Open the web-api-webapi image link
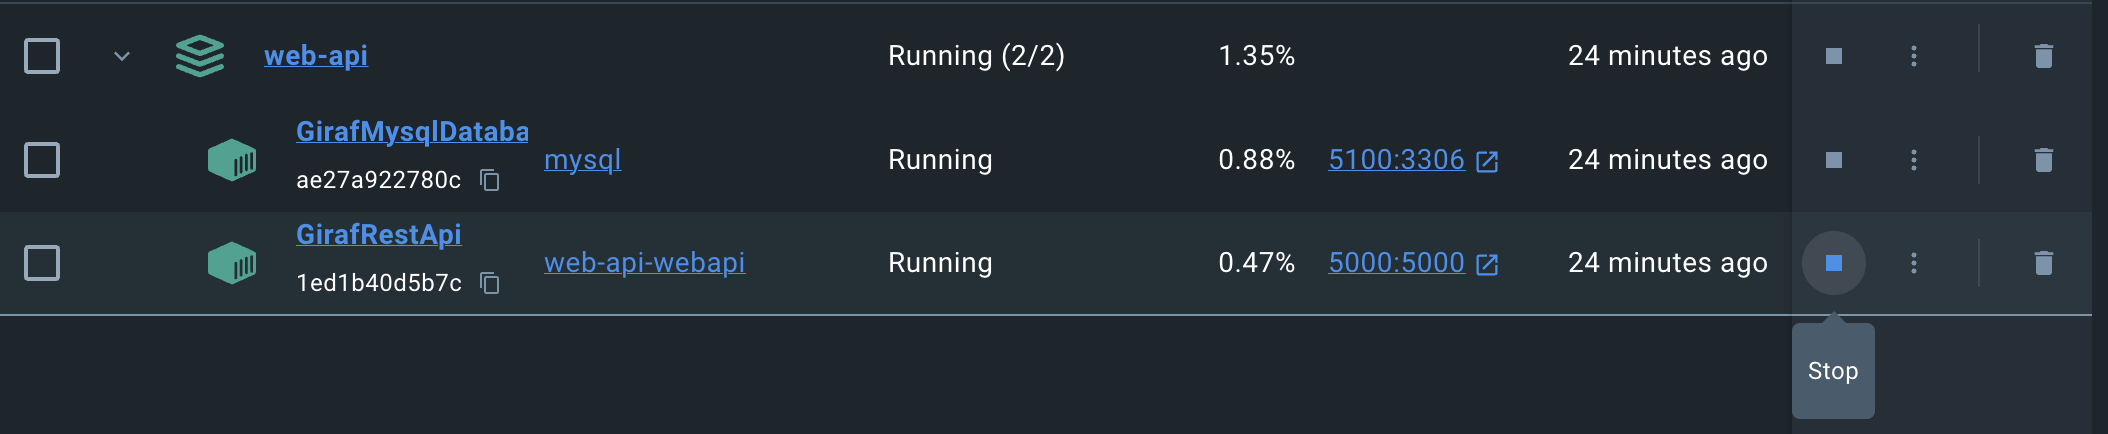2108x434 pixels. click(644, 263)
